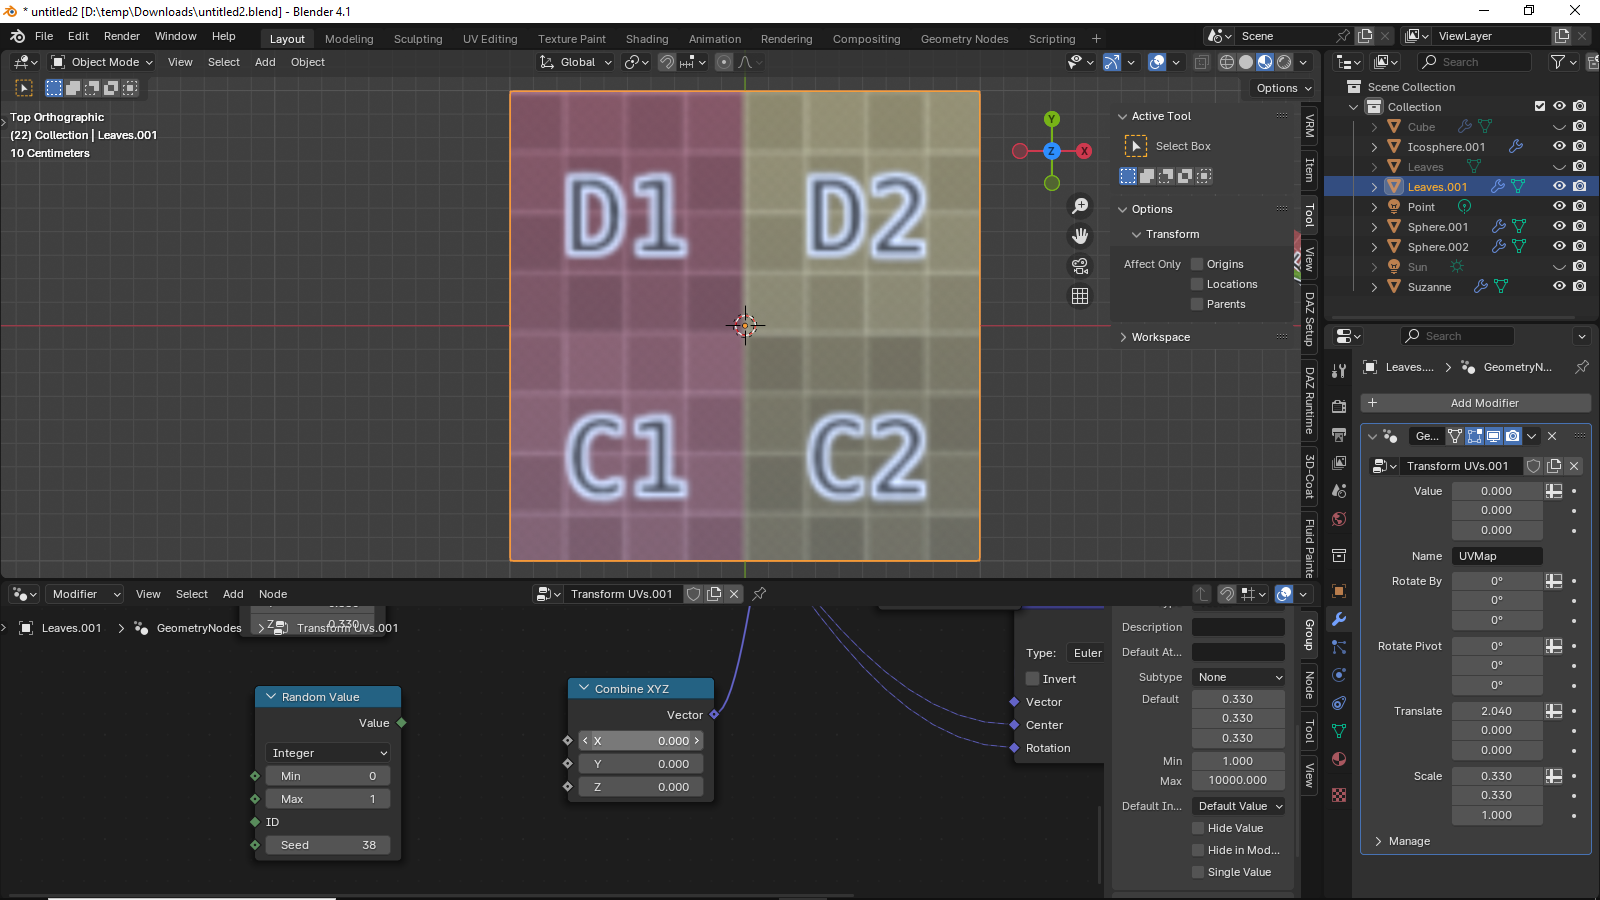Image resolution: width=1600 pixels, height=900 pixels.
Task: Enable Affect Only Origins checkbox
Action: pos(1197,264)
